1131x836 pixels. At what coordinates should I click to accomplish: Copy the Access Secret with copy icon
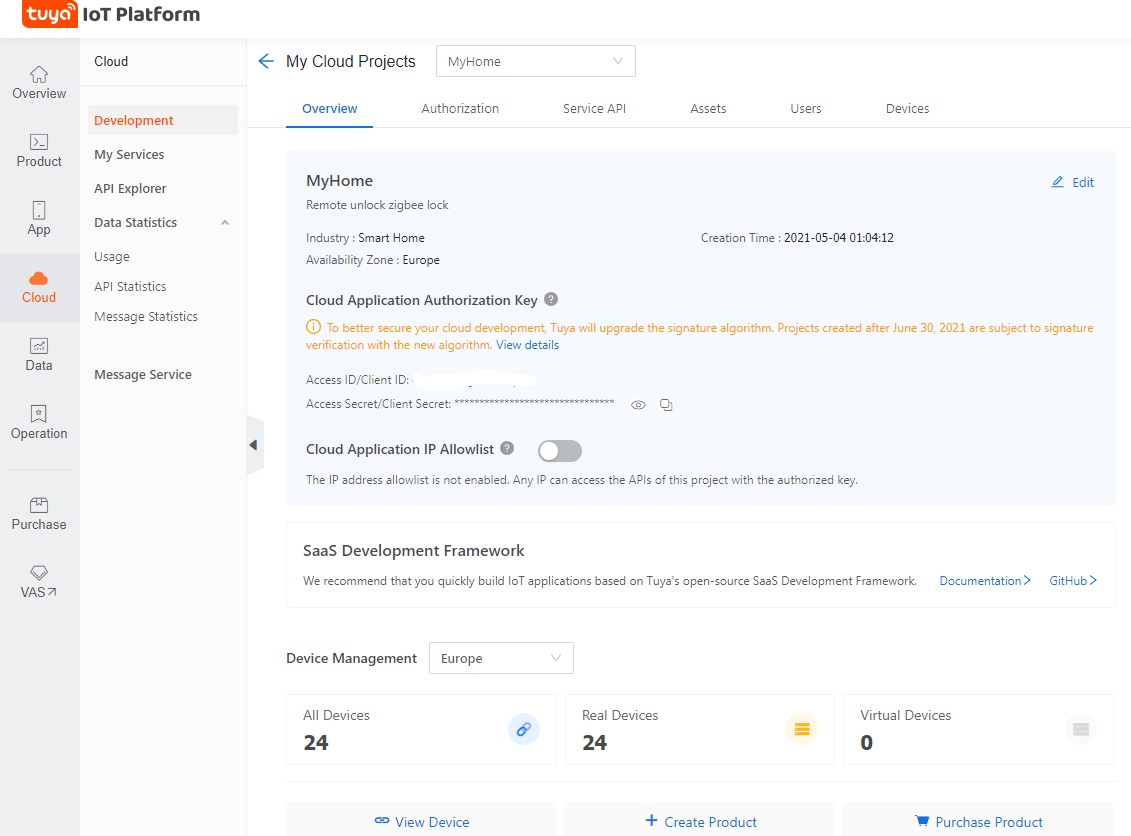pos(666,405)
